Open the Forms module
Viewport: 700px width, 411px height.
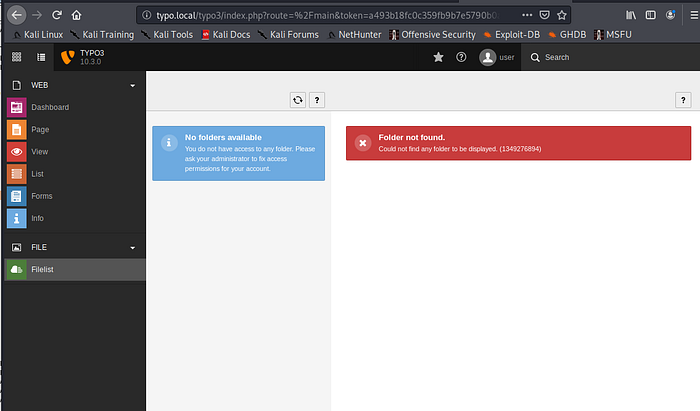tap(42, 196)
